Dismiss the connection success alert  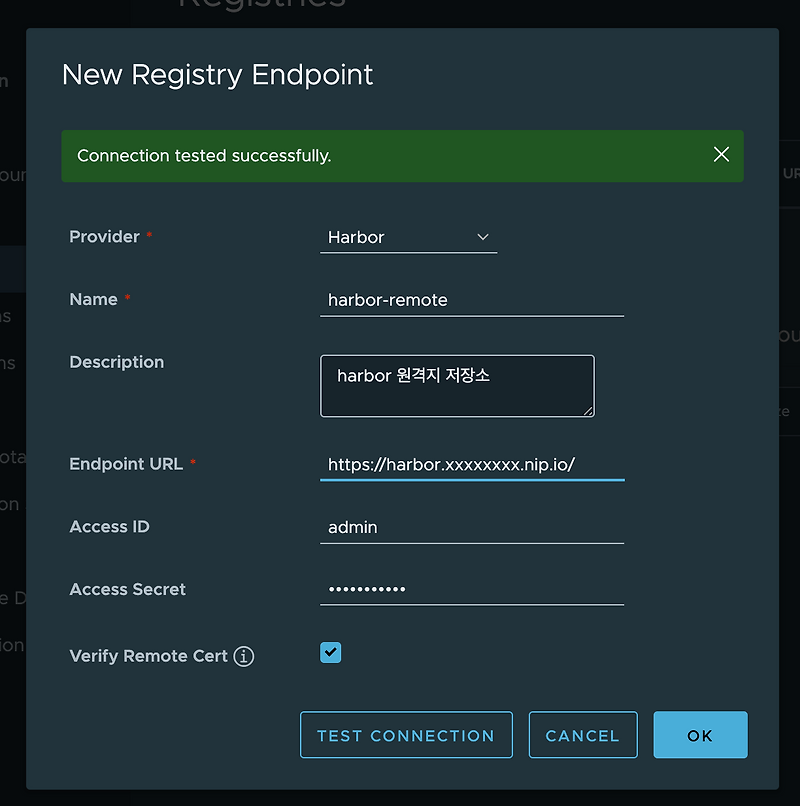(721, 155)
